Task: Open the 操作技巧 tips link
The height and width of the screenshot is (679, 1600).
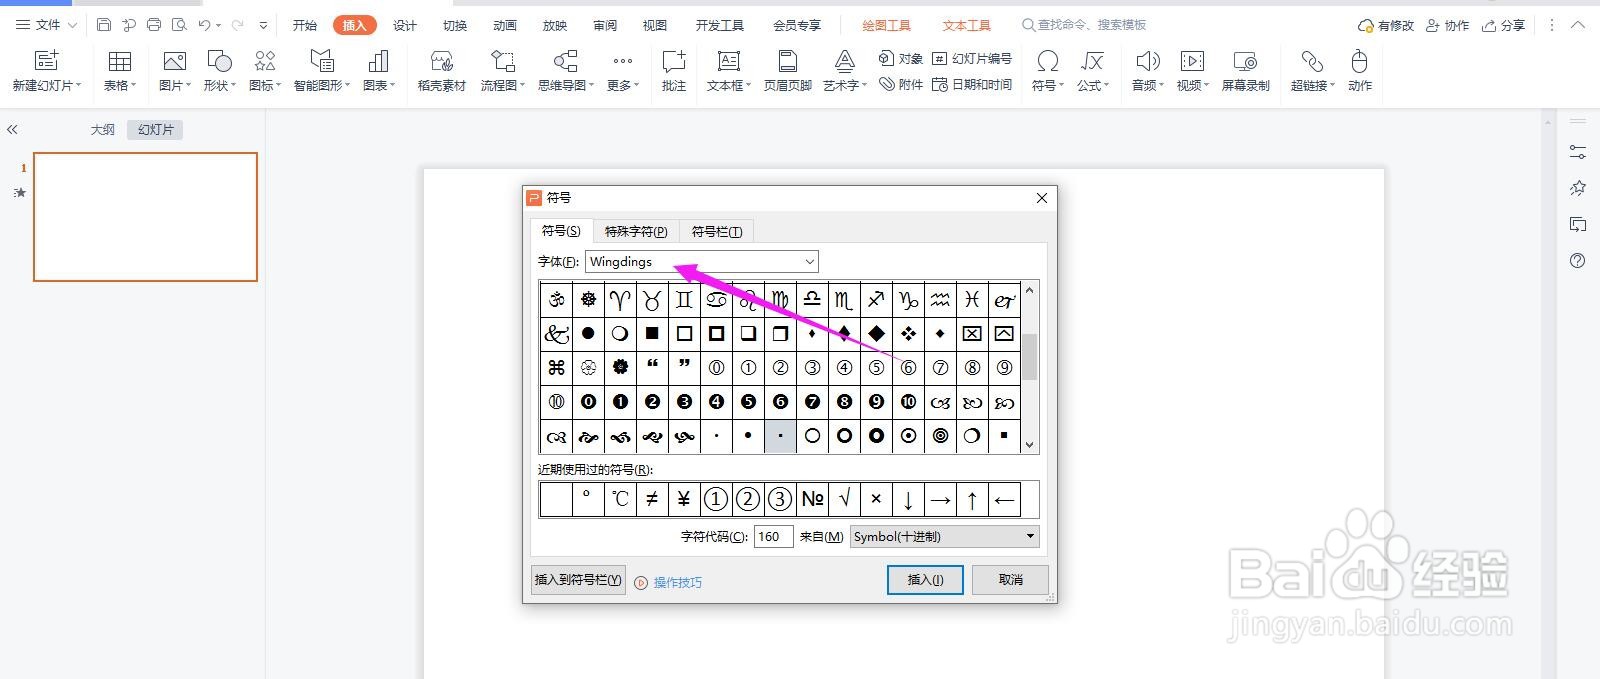Action: [x=678, y=582]
